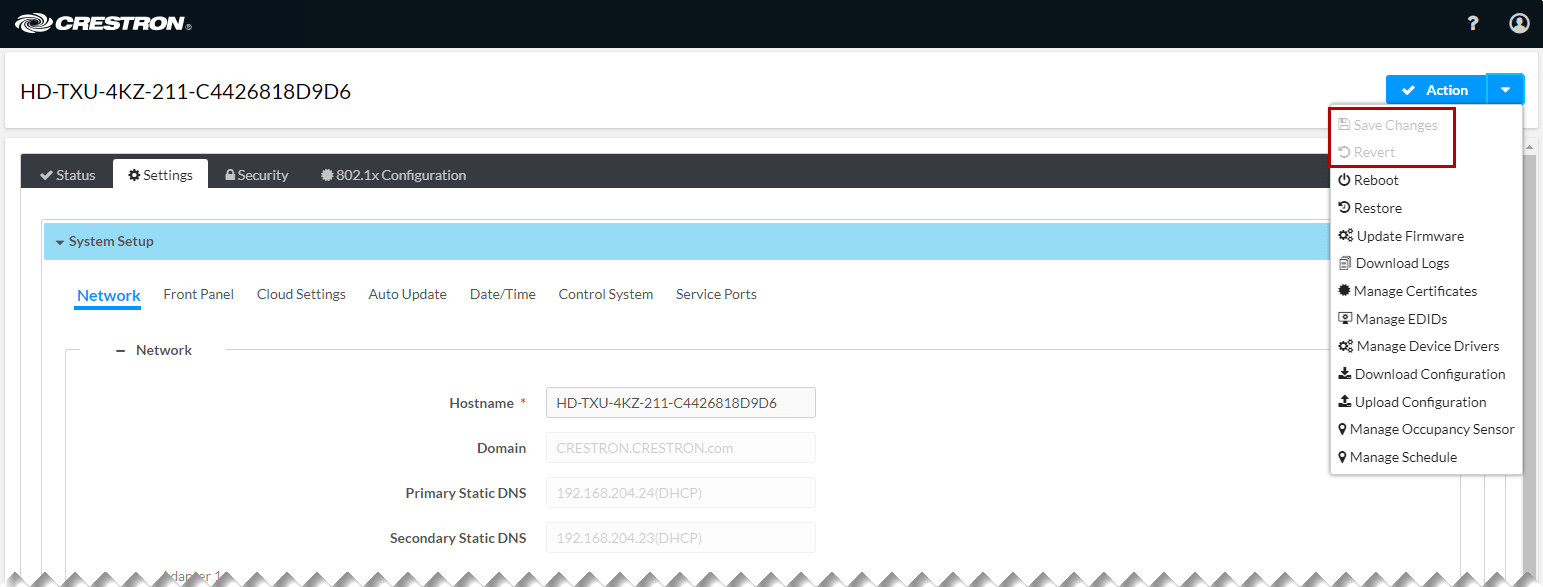Open the Date/Time settings page

(x=502, y=294)
